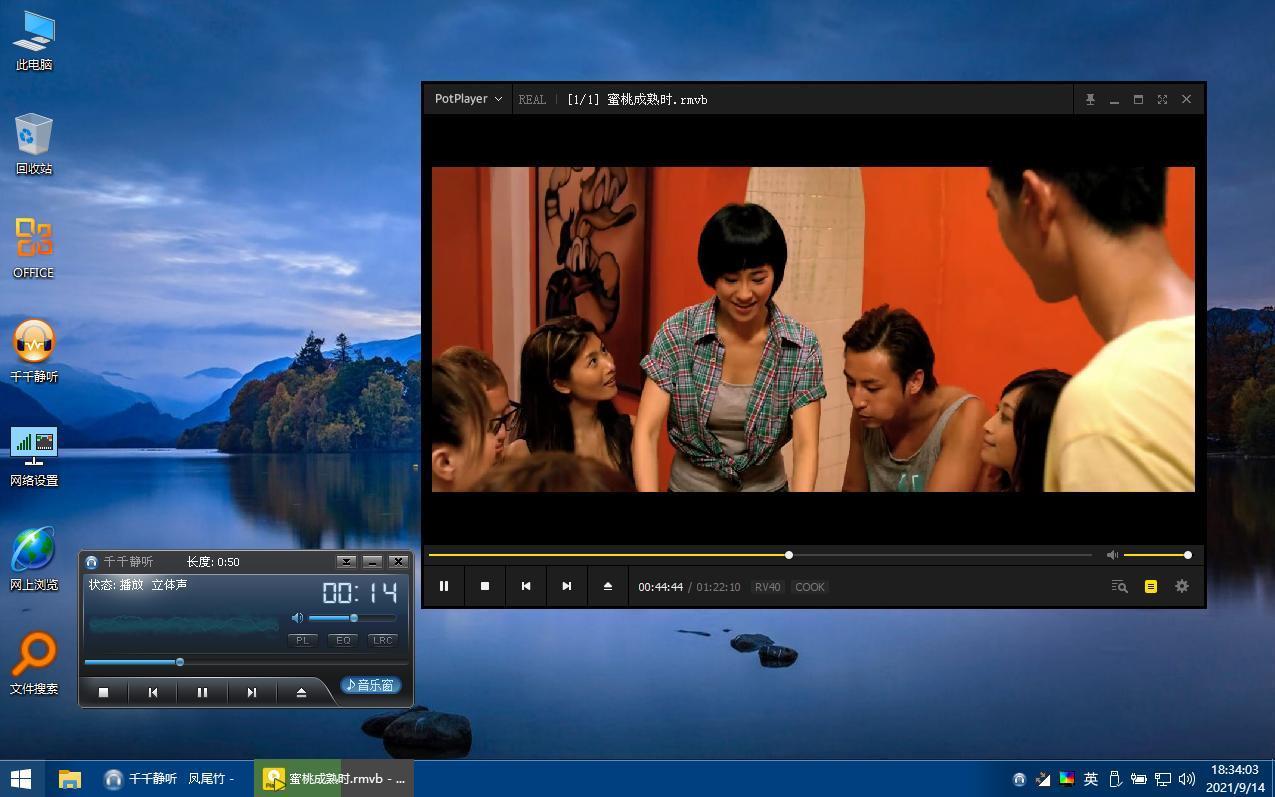This screenshot has height=797, width=1275.
Task: Open the 音乐窗 music window button
Action: (371, 685)
